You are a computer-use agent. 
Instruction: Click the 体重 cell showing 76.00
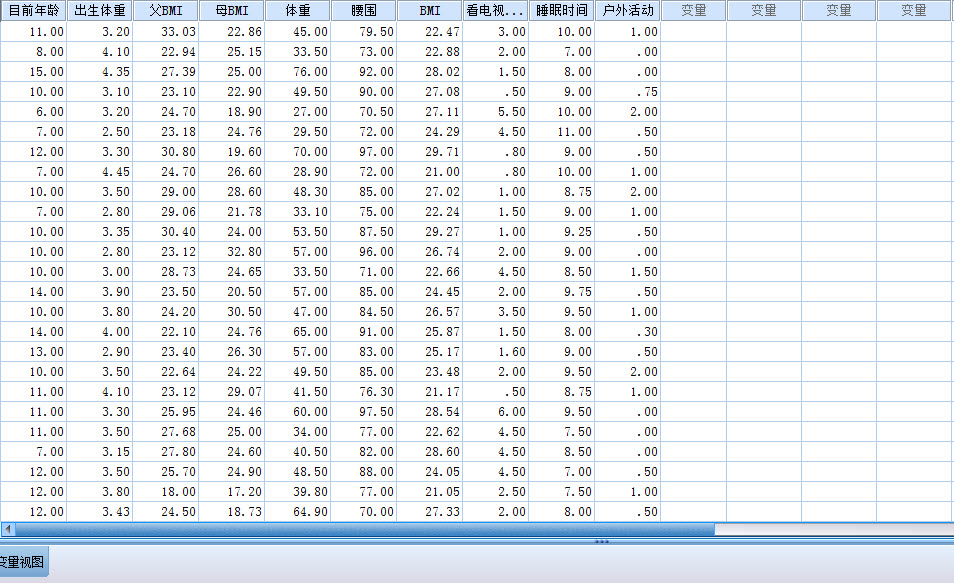click(x=298, y=72)
